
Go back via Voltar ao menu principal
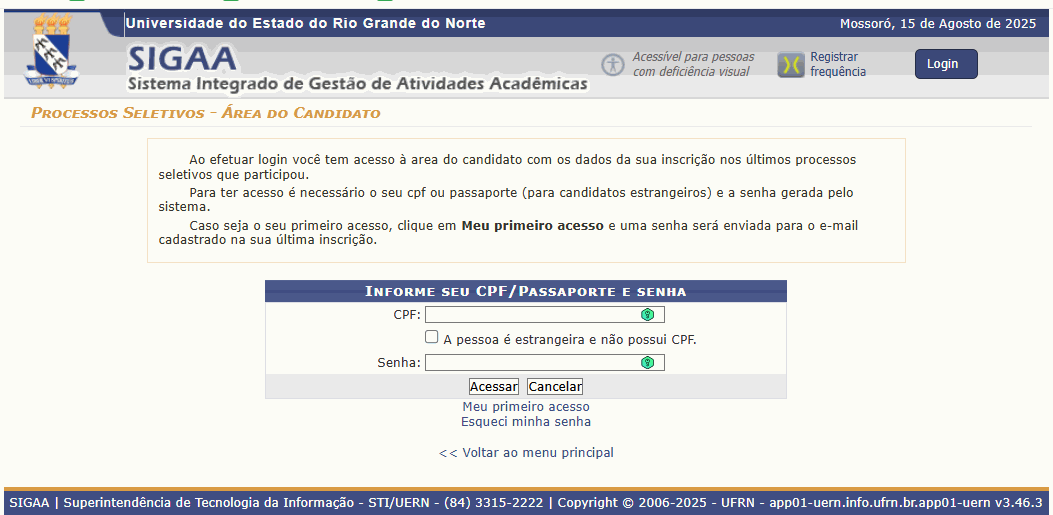point(526,453)
